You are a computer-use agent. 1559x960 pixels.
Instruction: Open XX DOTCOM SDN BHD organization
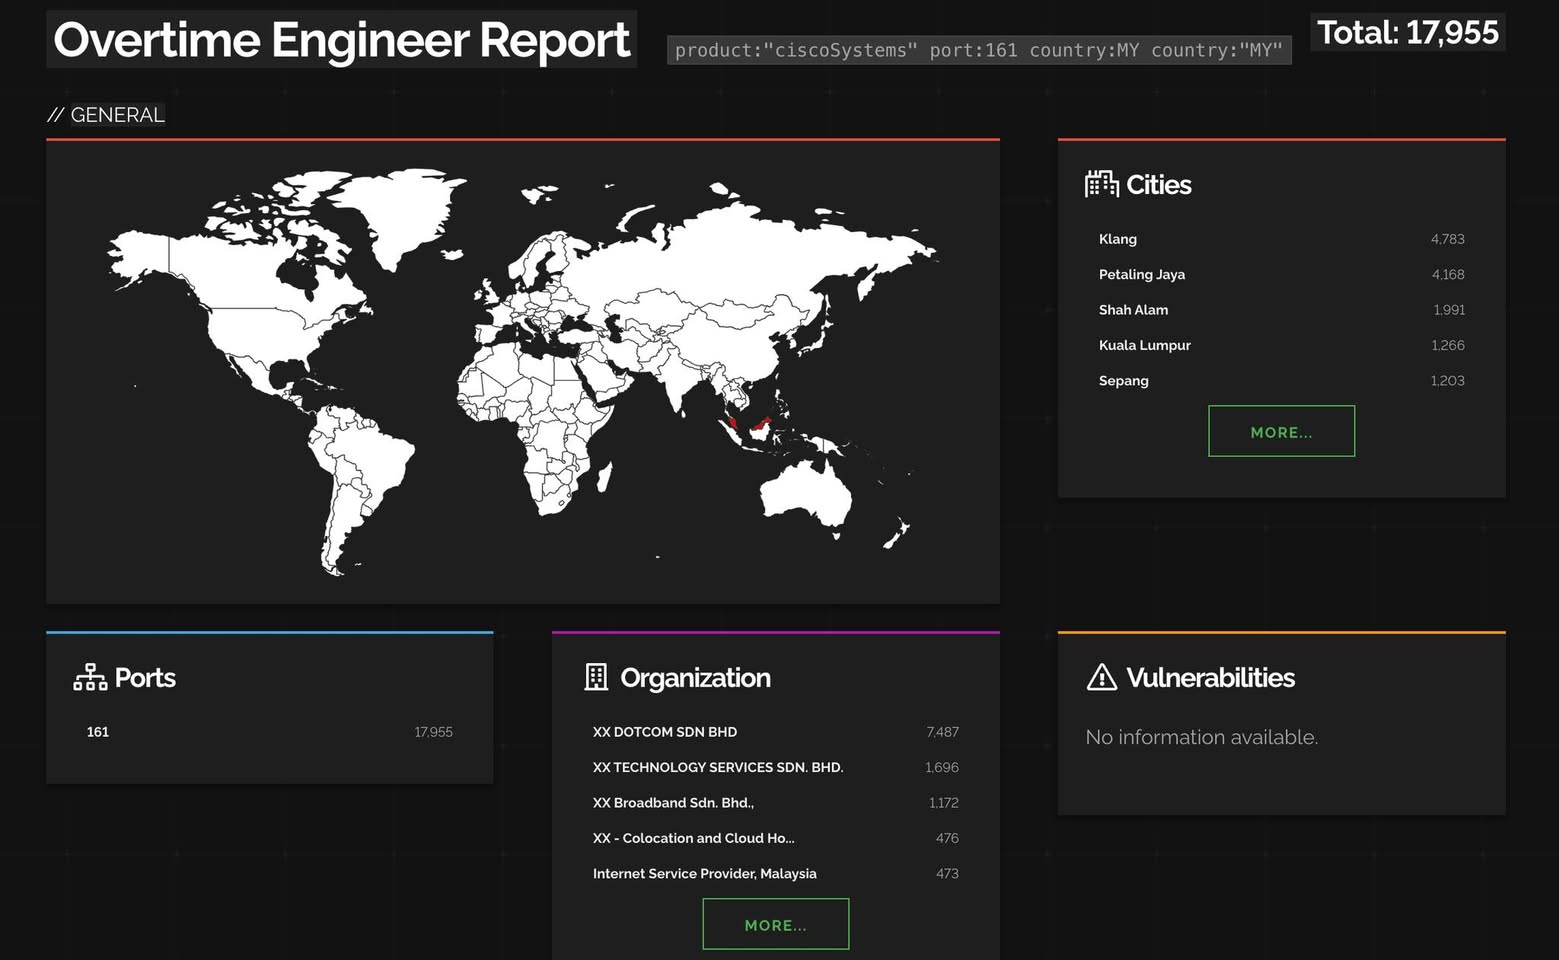coord(664,732)
